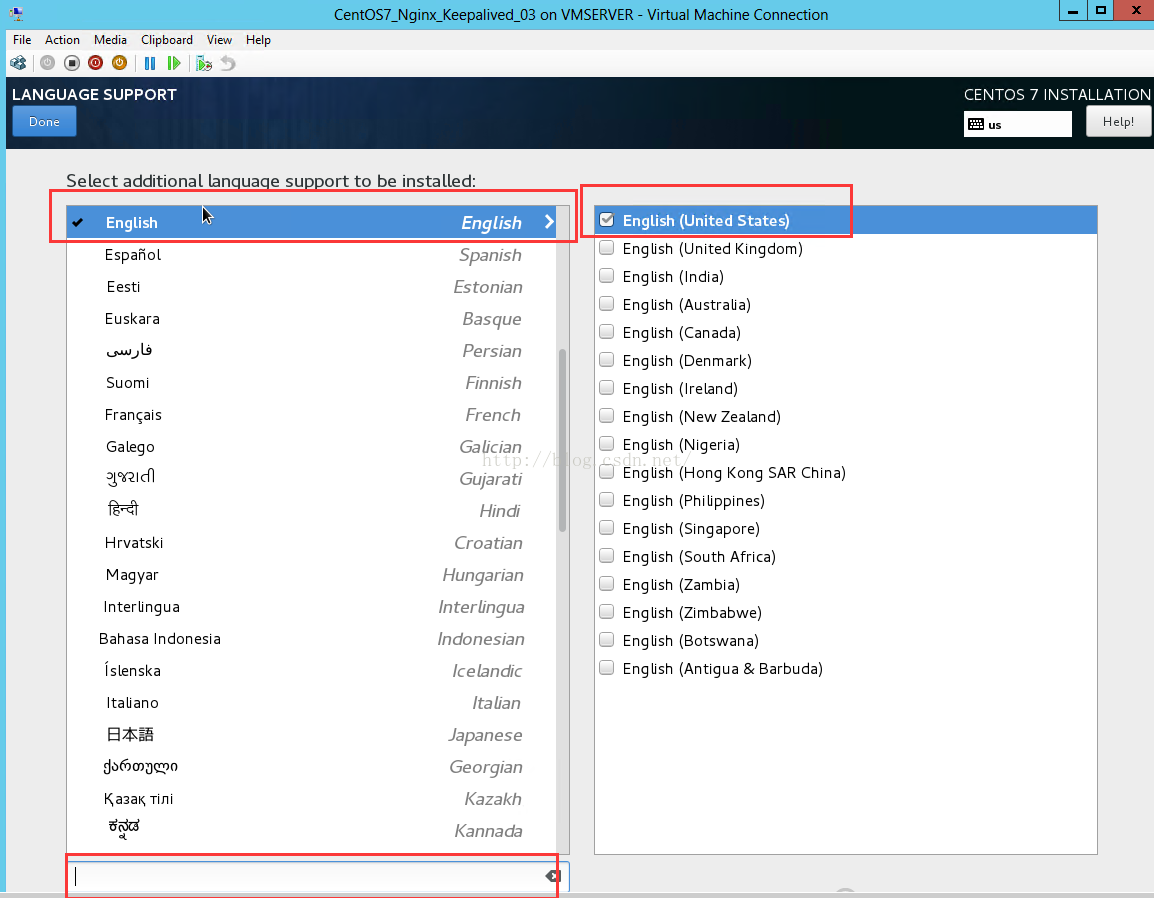Choose the Interlingua language row

[312, 607]
